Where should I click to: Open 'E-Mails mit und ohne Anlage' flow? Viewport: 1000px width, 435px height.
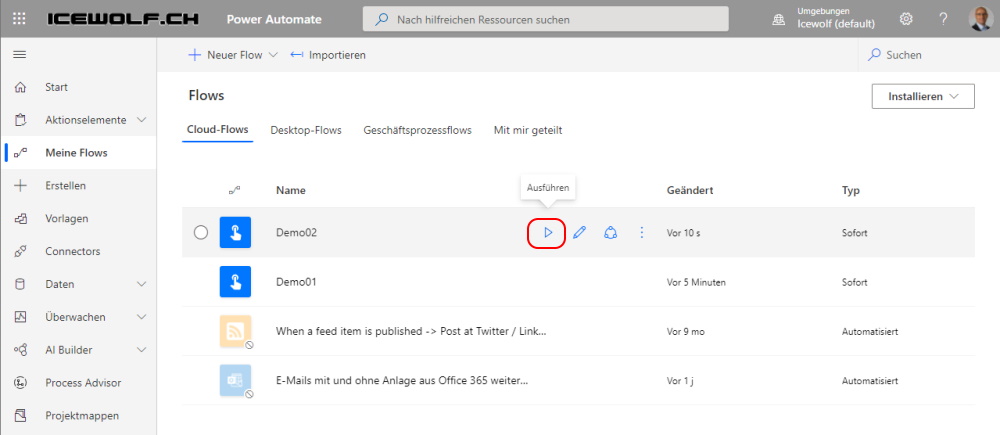pos(402,381)
